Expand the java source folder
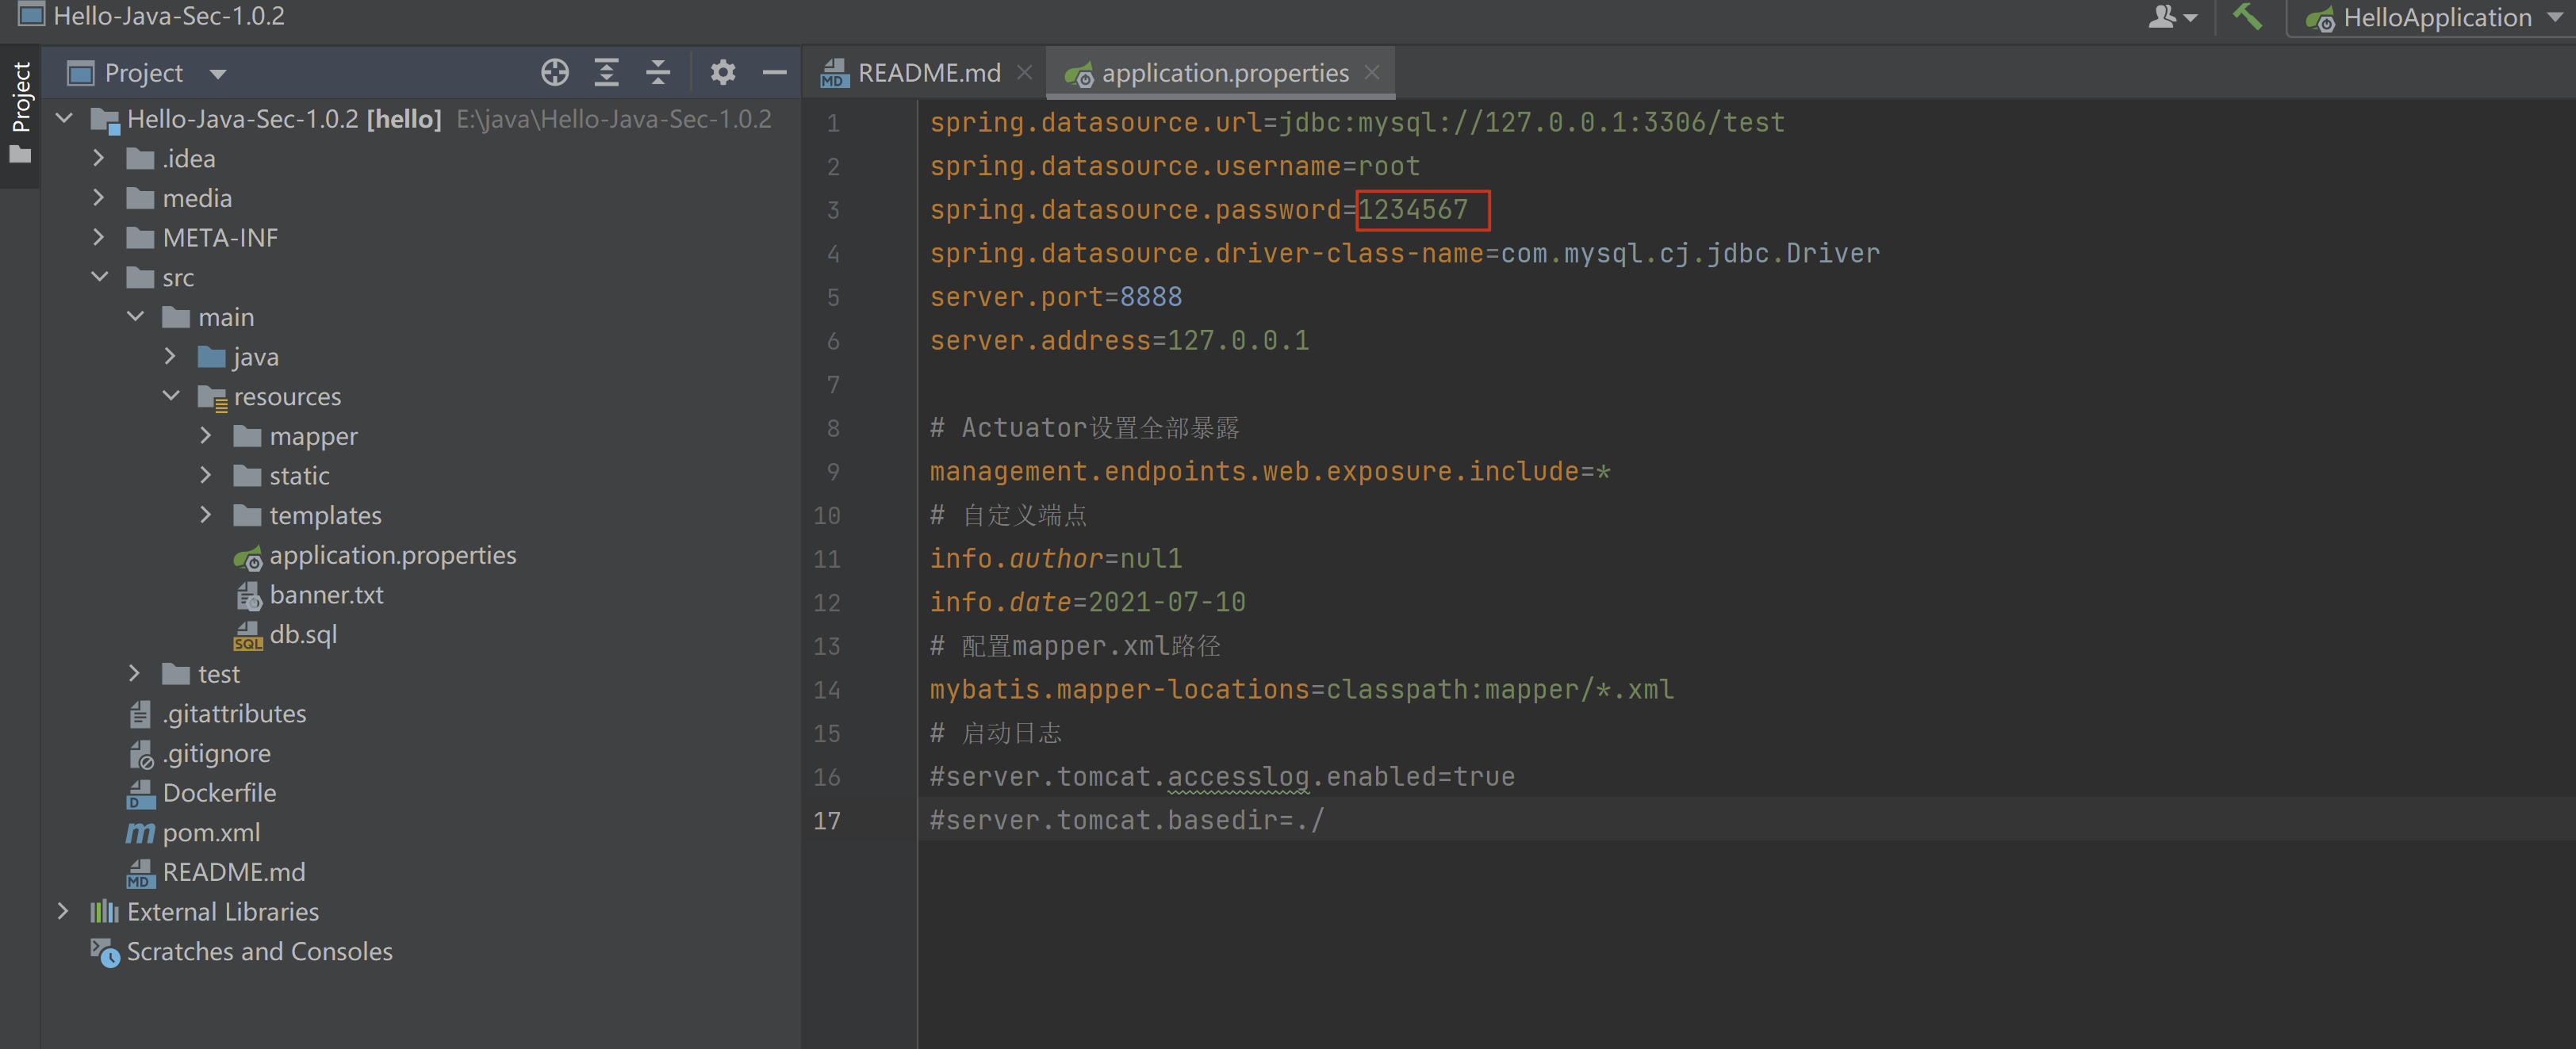 click(x=170, y=356)
